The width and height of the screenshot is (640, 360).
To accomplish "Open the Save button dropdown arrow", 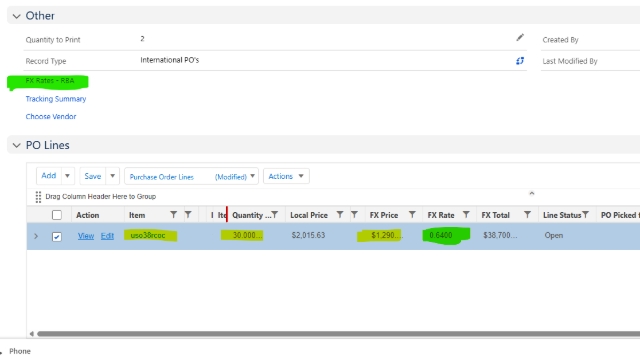I will [x=112, y=176].
